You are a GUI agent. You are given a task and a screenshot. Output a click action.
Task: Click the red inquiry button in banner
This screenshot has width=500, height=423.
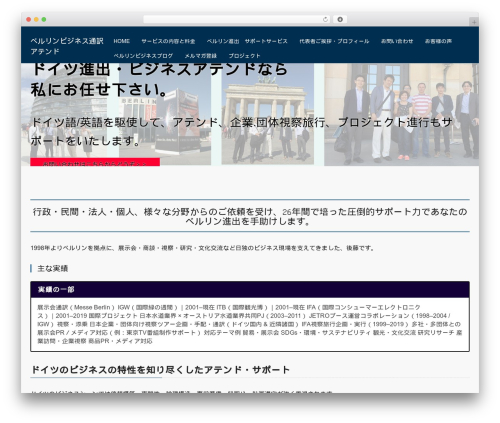tap(95, 162)
